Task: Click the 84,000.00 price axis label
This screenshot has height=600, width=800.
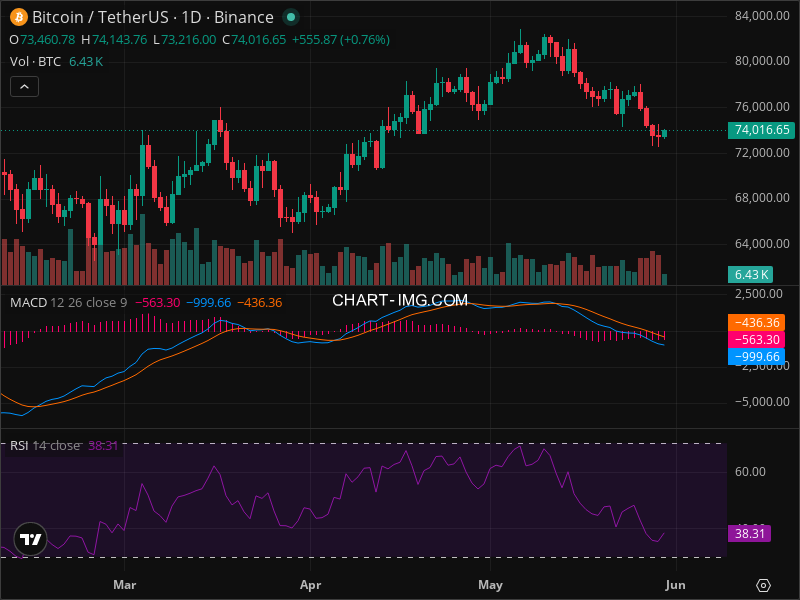Action: 762,16
